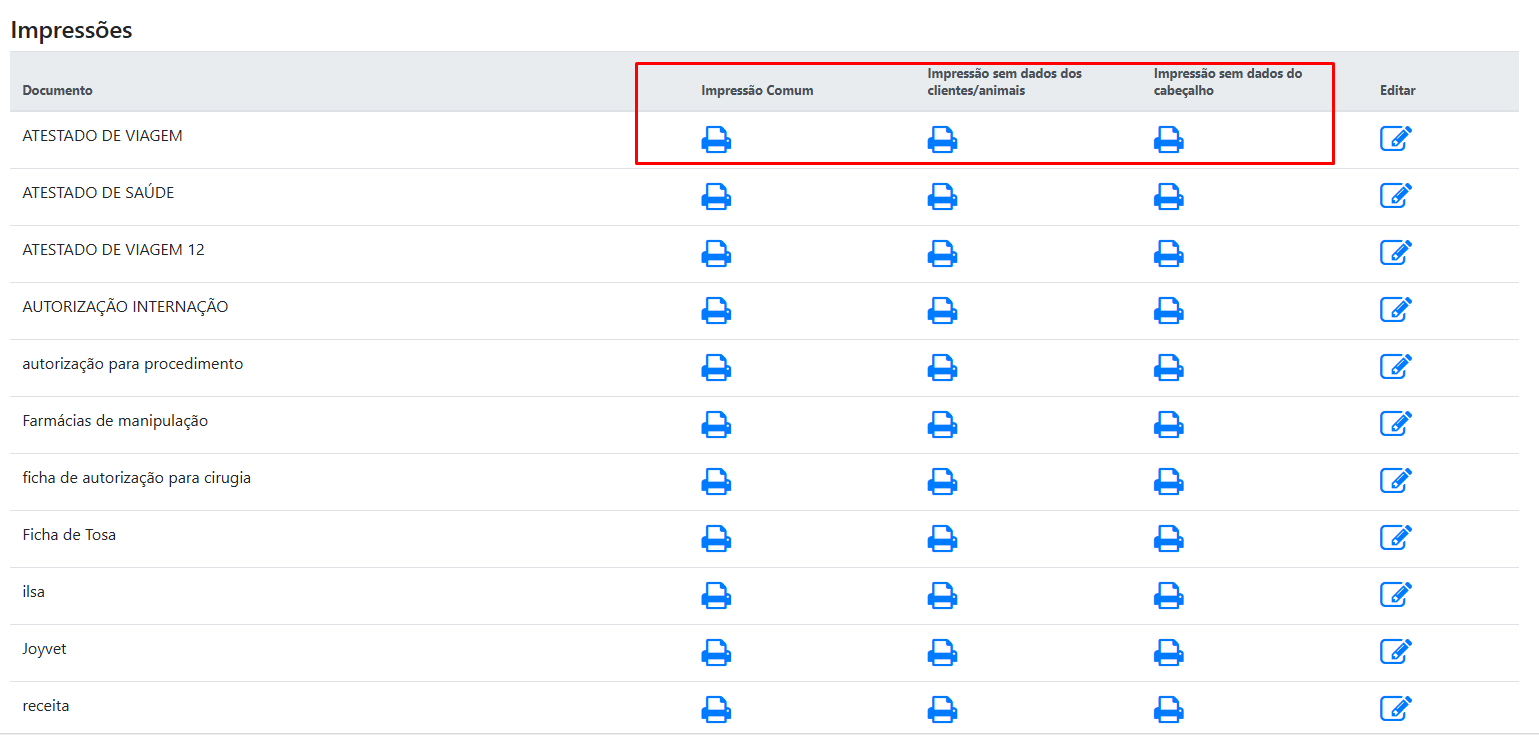Edit the receita document
The height and width of the screenshot is (735, 1539).
(1395, 709)
